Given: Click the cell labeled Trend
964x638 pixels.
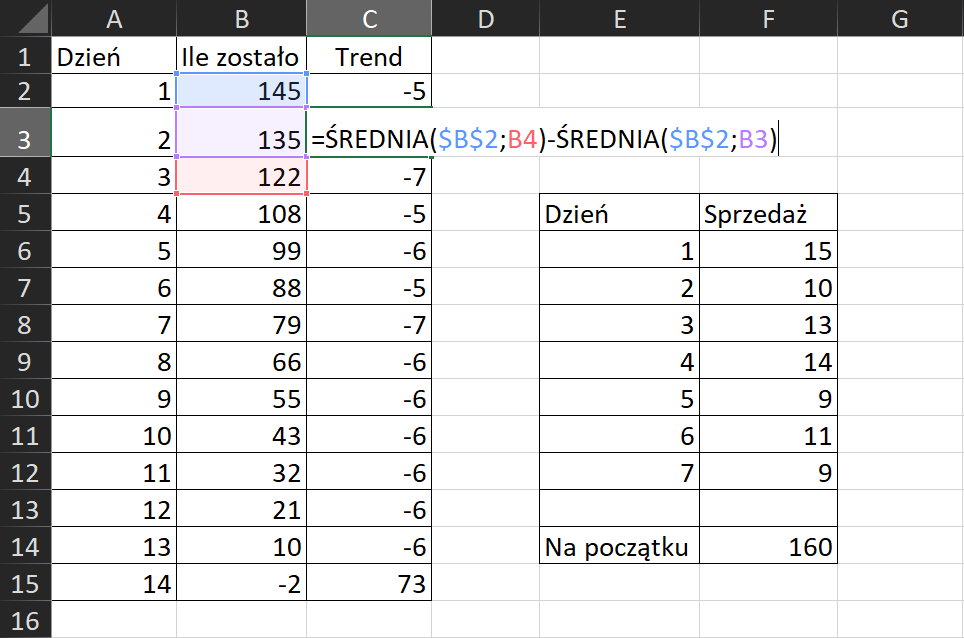Looking at the screenshot, I should (x=368, y=57).
